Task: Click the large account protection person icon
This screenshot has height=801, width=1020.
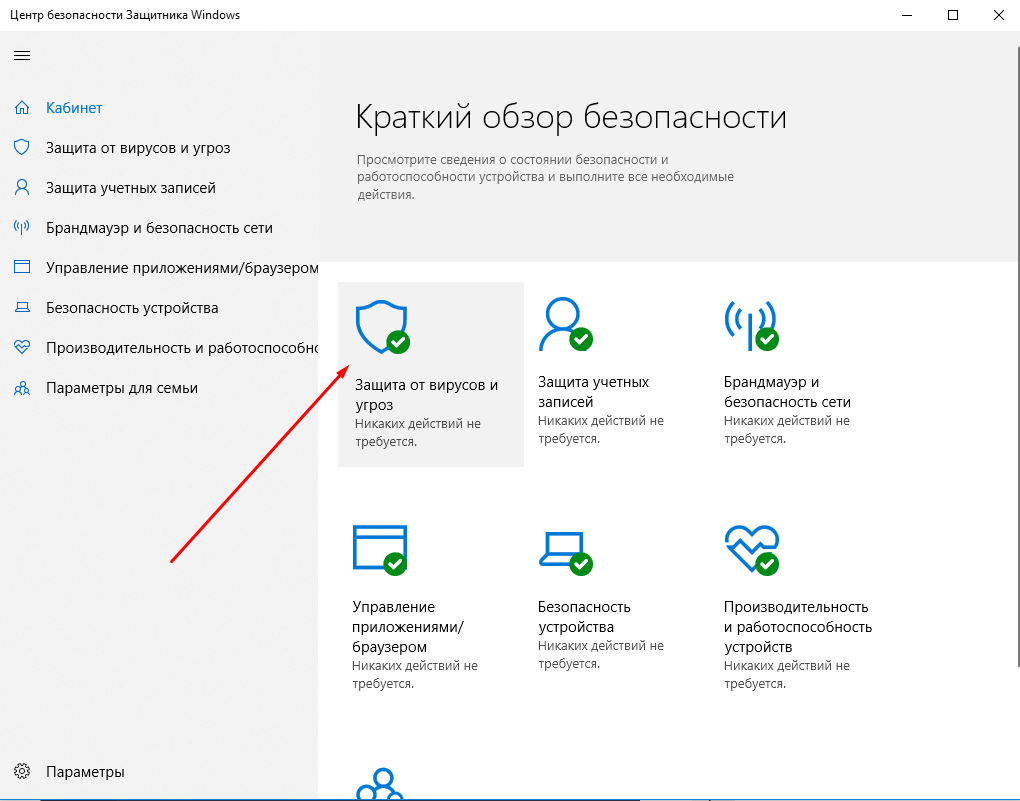Action: point(565,324)
